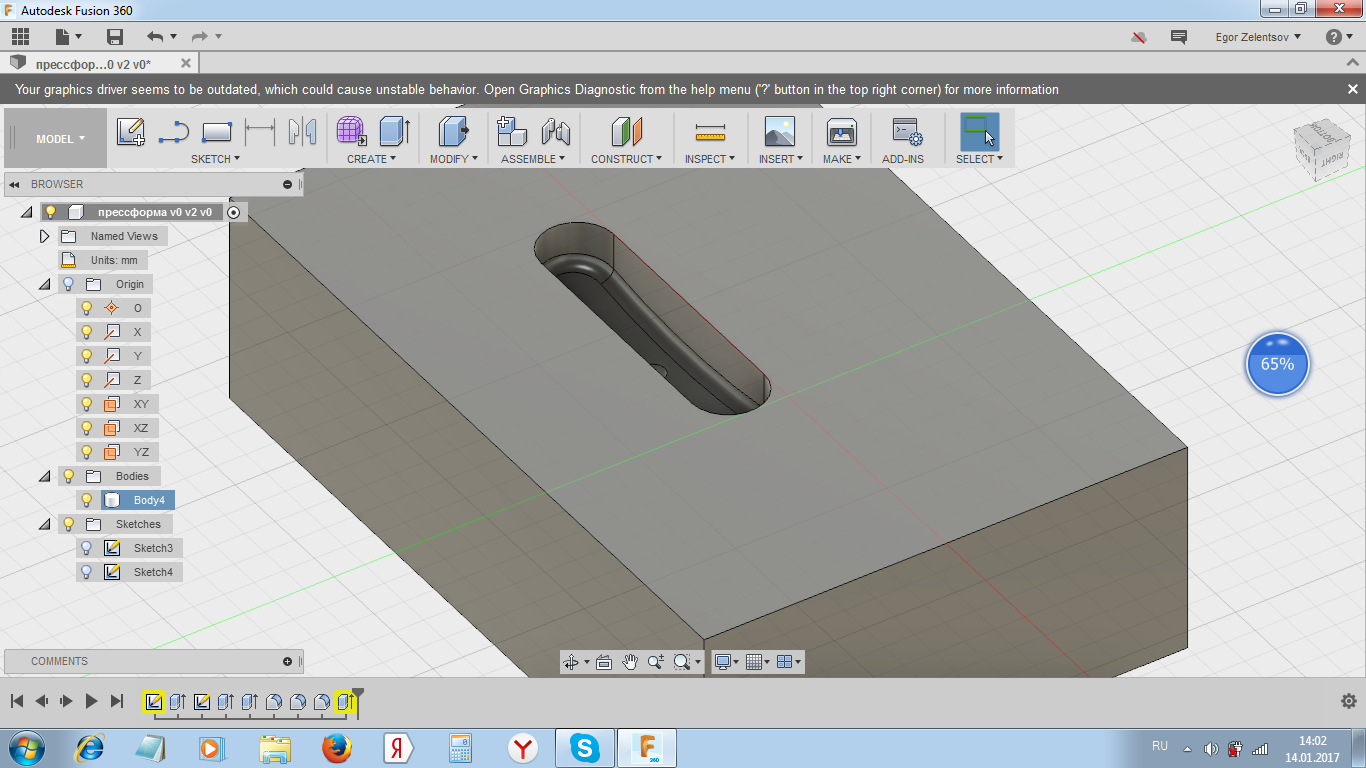This screenshot has height=768, width=1366.
Task: Select the Measure tool in Inspect
Action: (710, 131)
